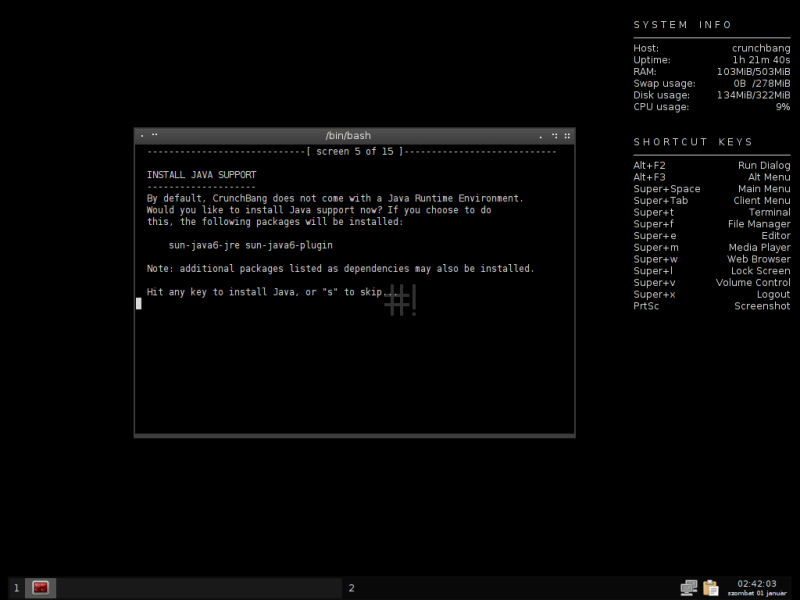Click the "Alt Menu" shortcut description
This screenshot has width=800, height=600.
click(769, 177)
